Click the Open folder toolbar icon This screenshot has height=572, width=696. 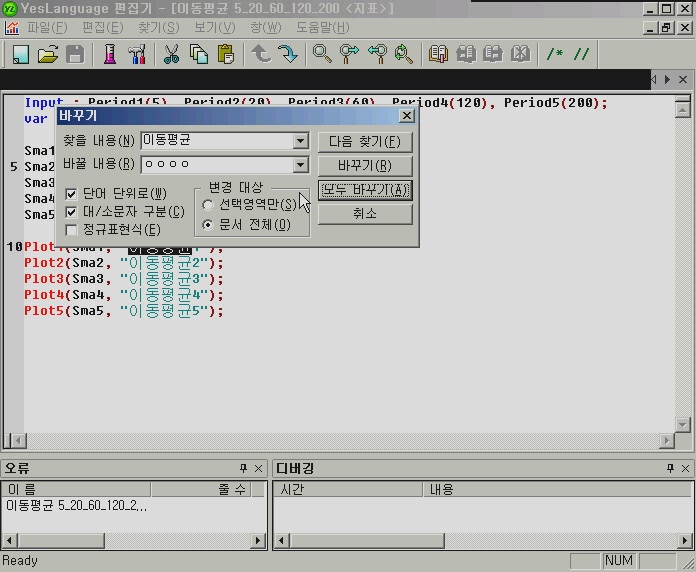(47, 54)
